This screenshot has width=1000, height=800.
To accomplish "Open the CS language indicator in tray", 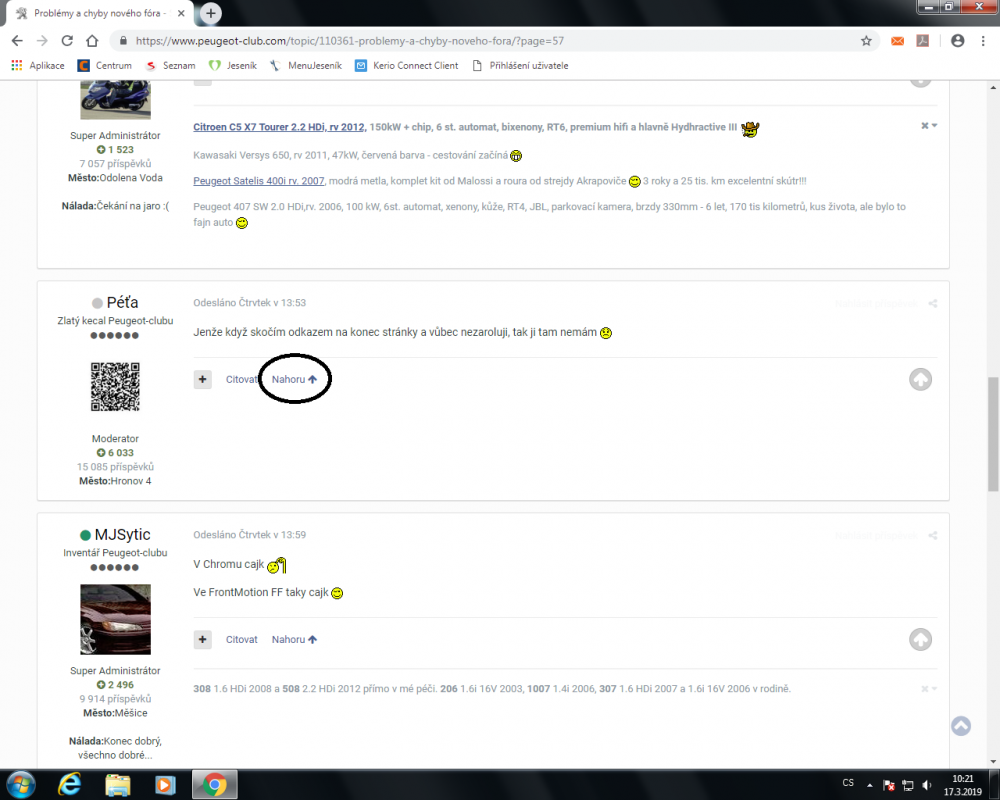I will pyautogui.click(x=848, y=783).
